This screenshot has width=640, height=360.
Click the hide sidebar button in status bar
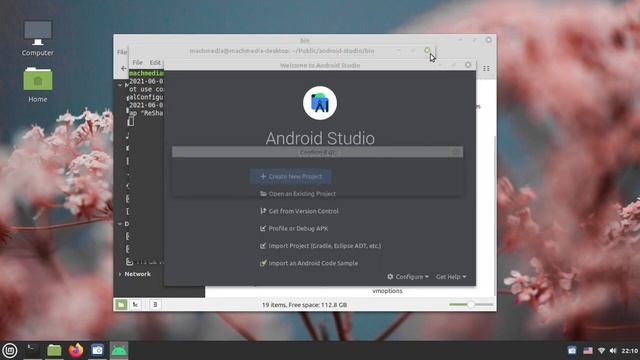(155, 304)
